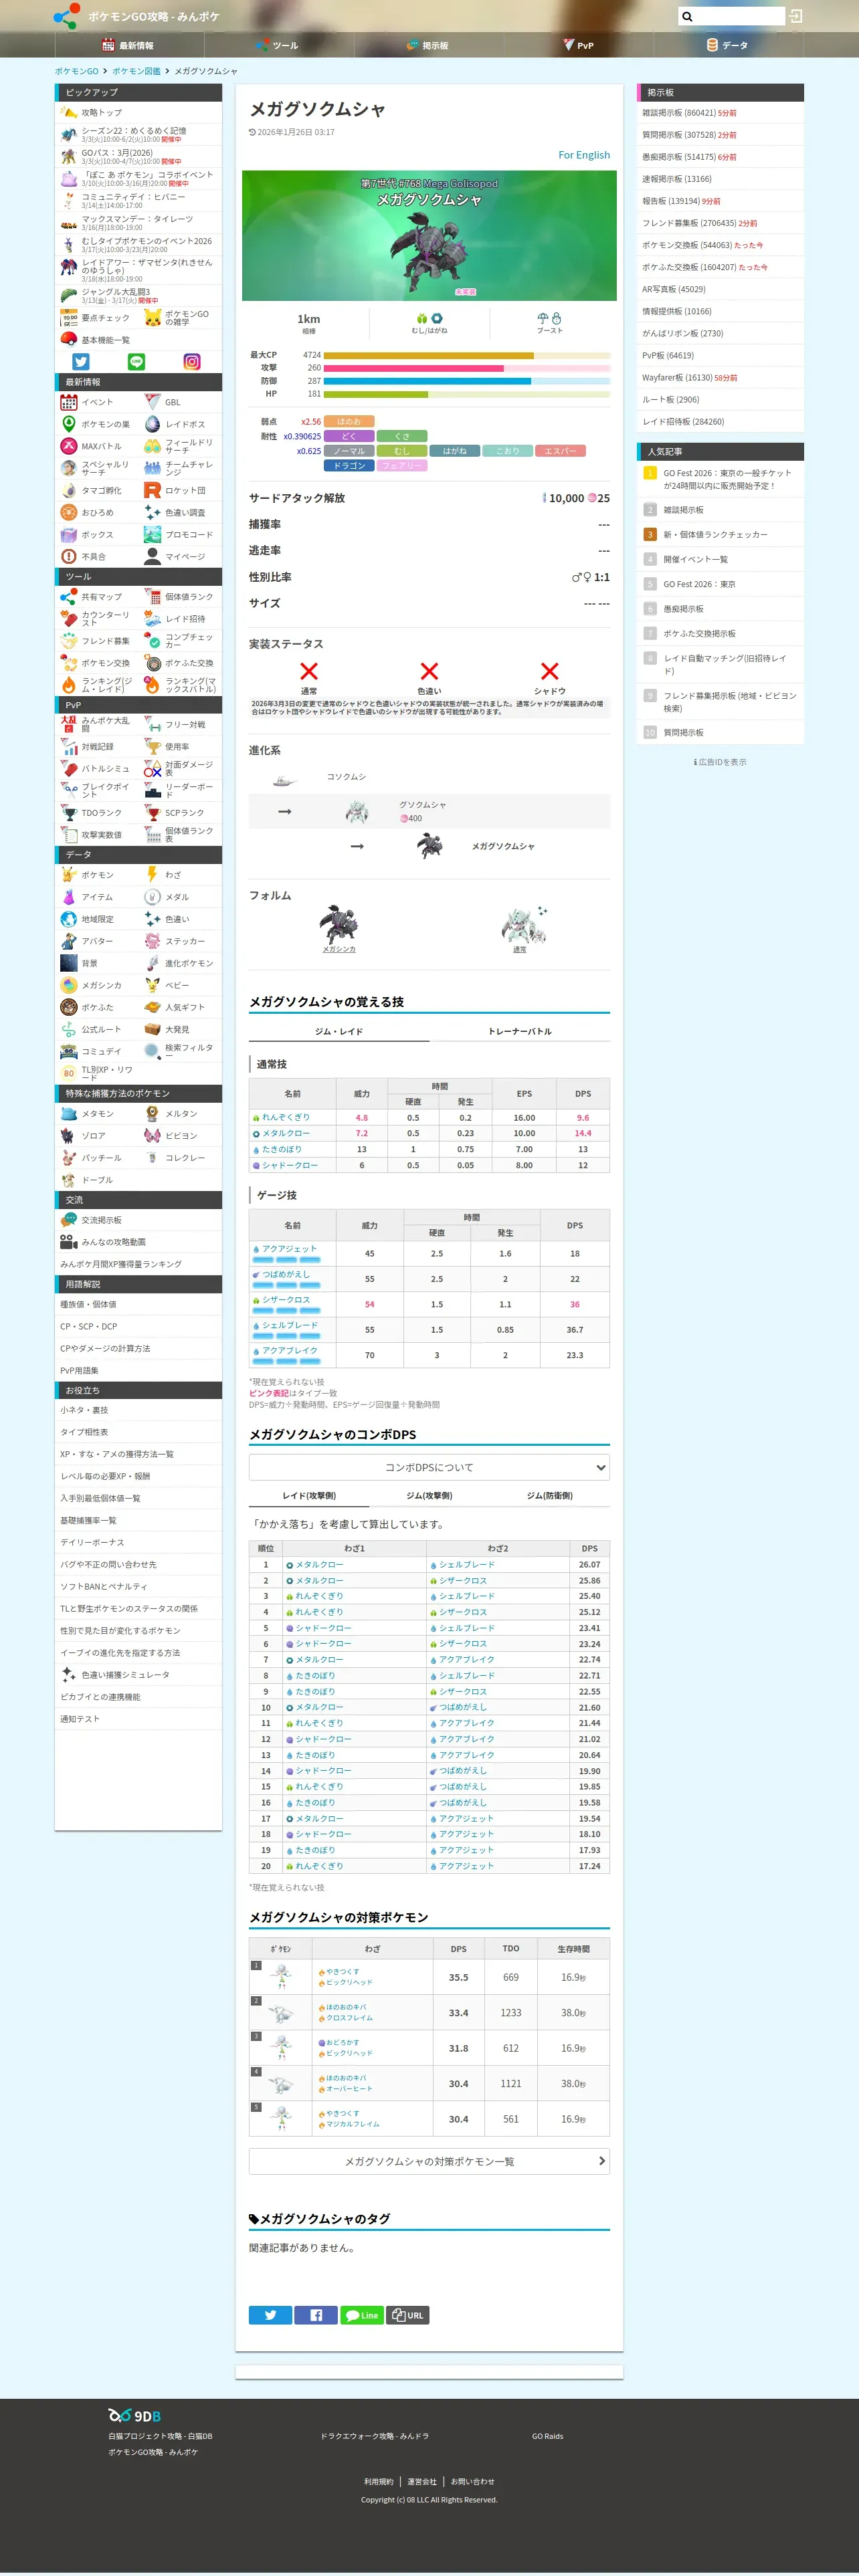
Task: Expand the コンボDPSについて dropdown
Action: [429, 1468]
